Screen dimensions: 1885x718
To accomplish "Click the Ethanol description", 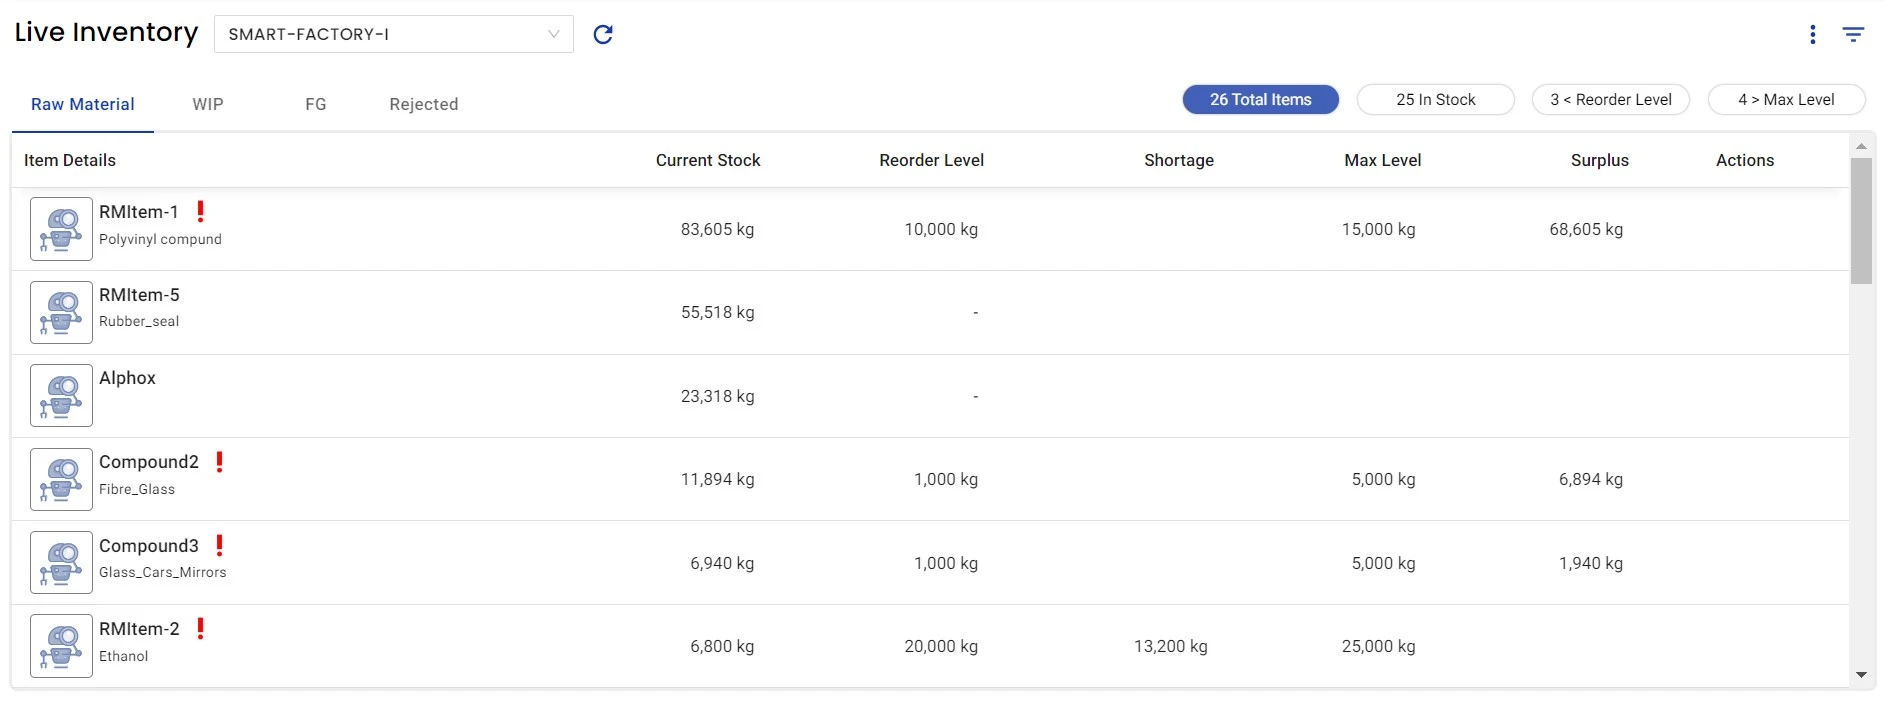I will coord(124,656).
